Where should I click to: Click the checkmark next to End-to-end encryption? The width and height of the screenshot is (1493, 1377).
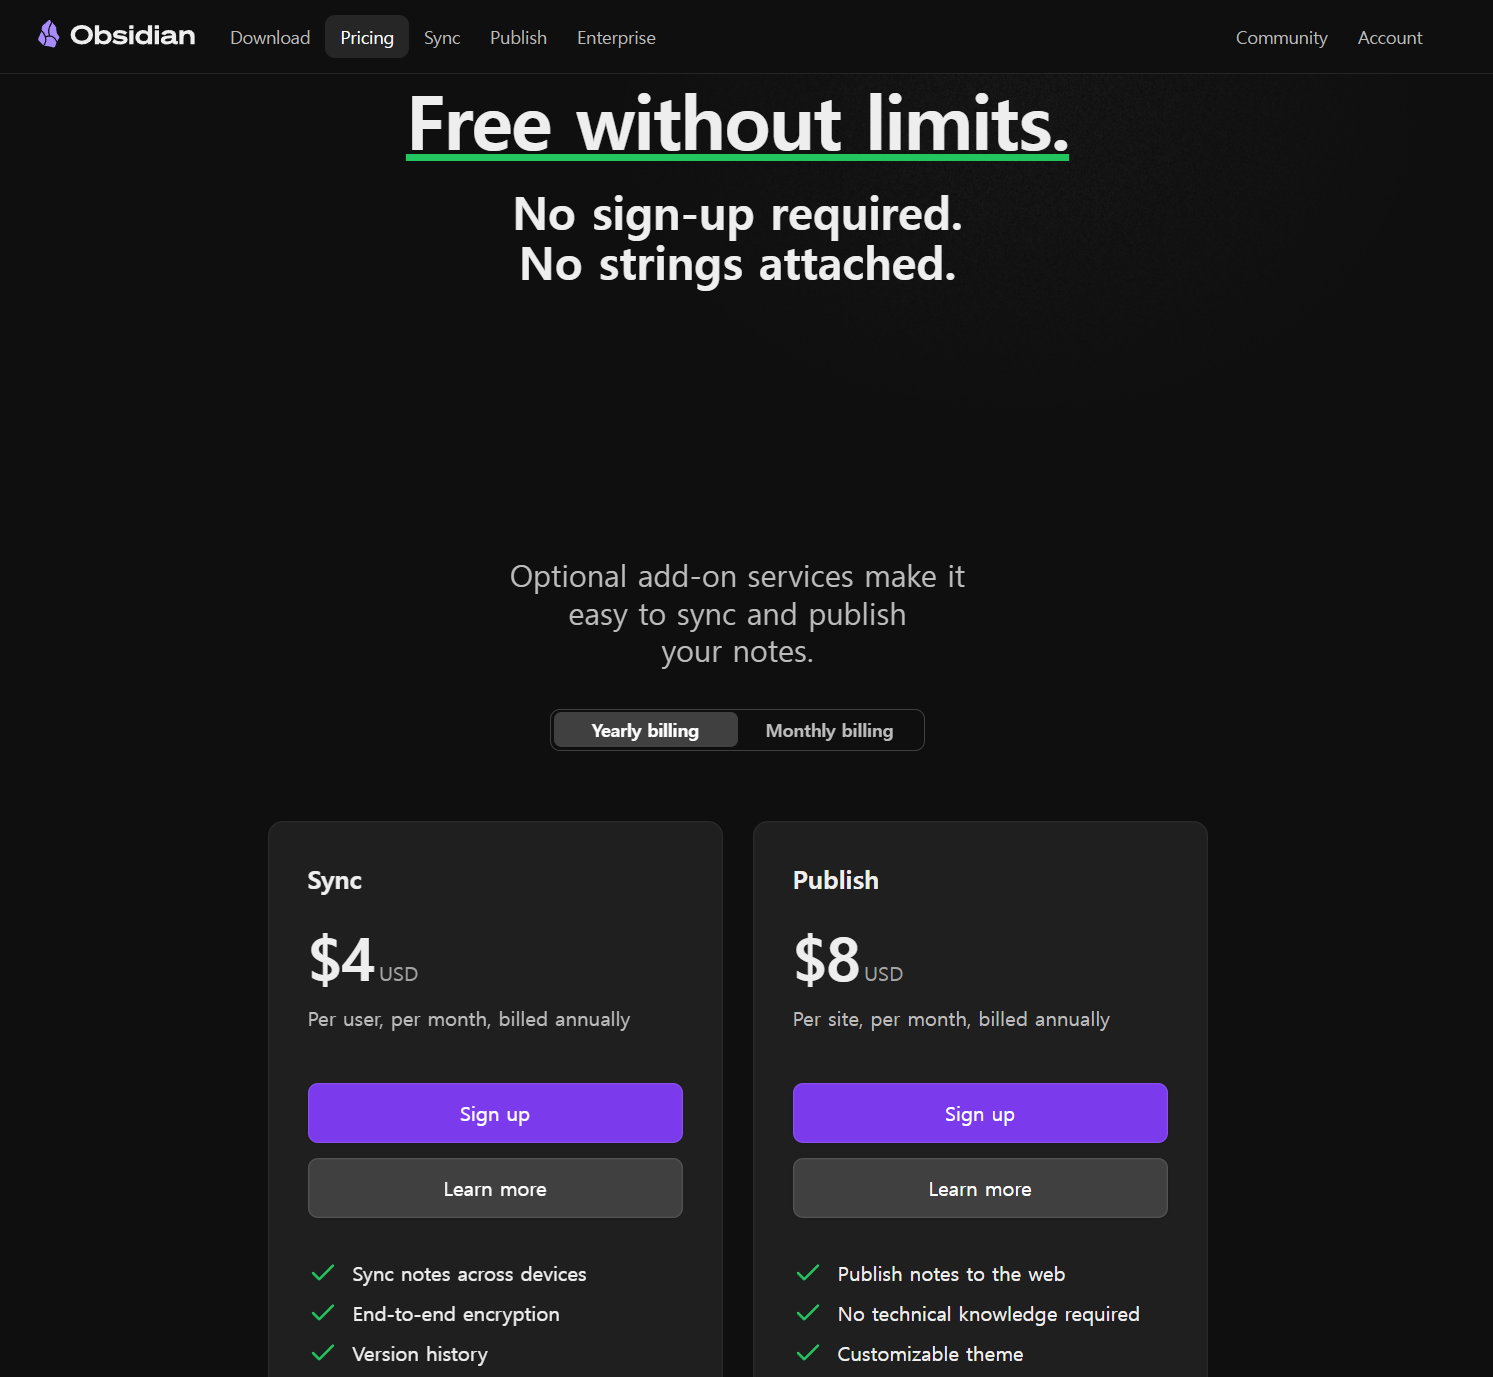point(323,1313)
